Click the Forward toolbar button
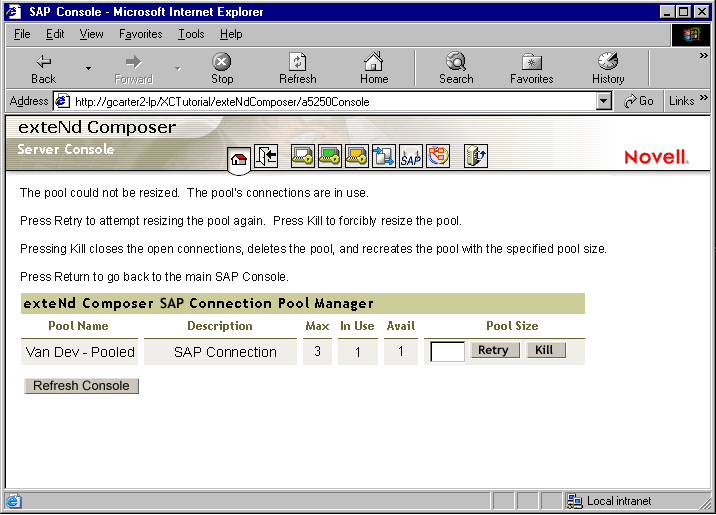 [133, 68]
